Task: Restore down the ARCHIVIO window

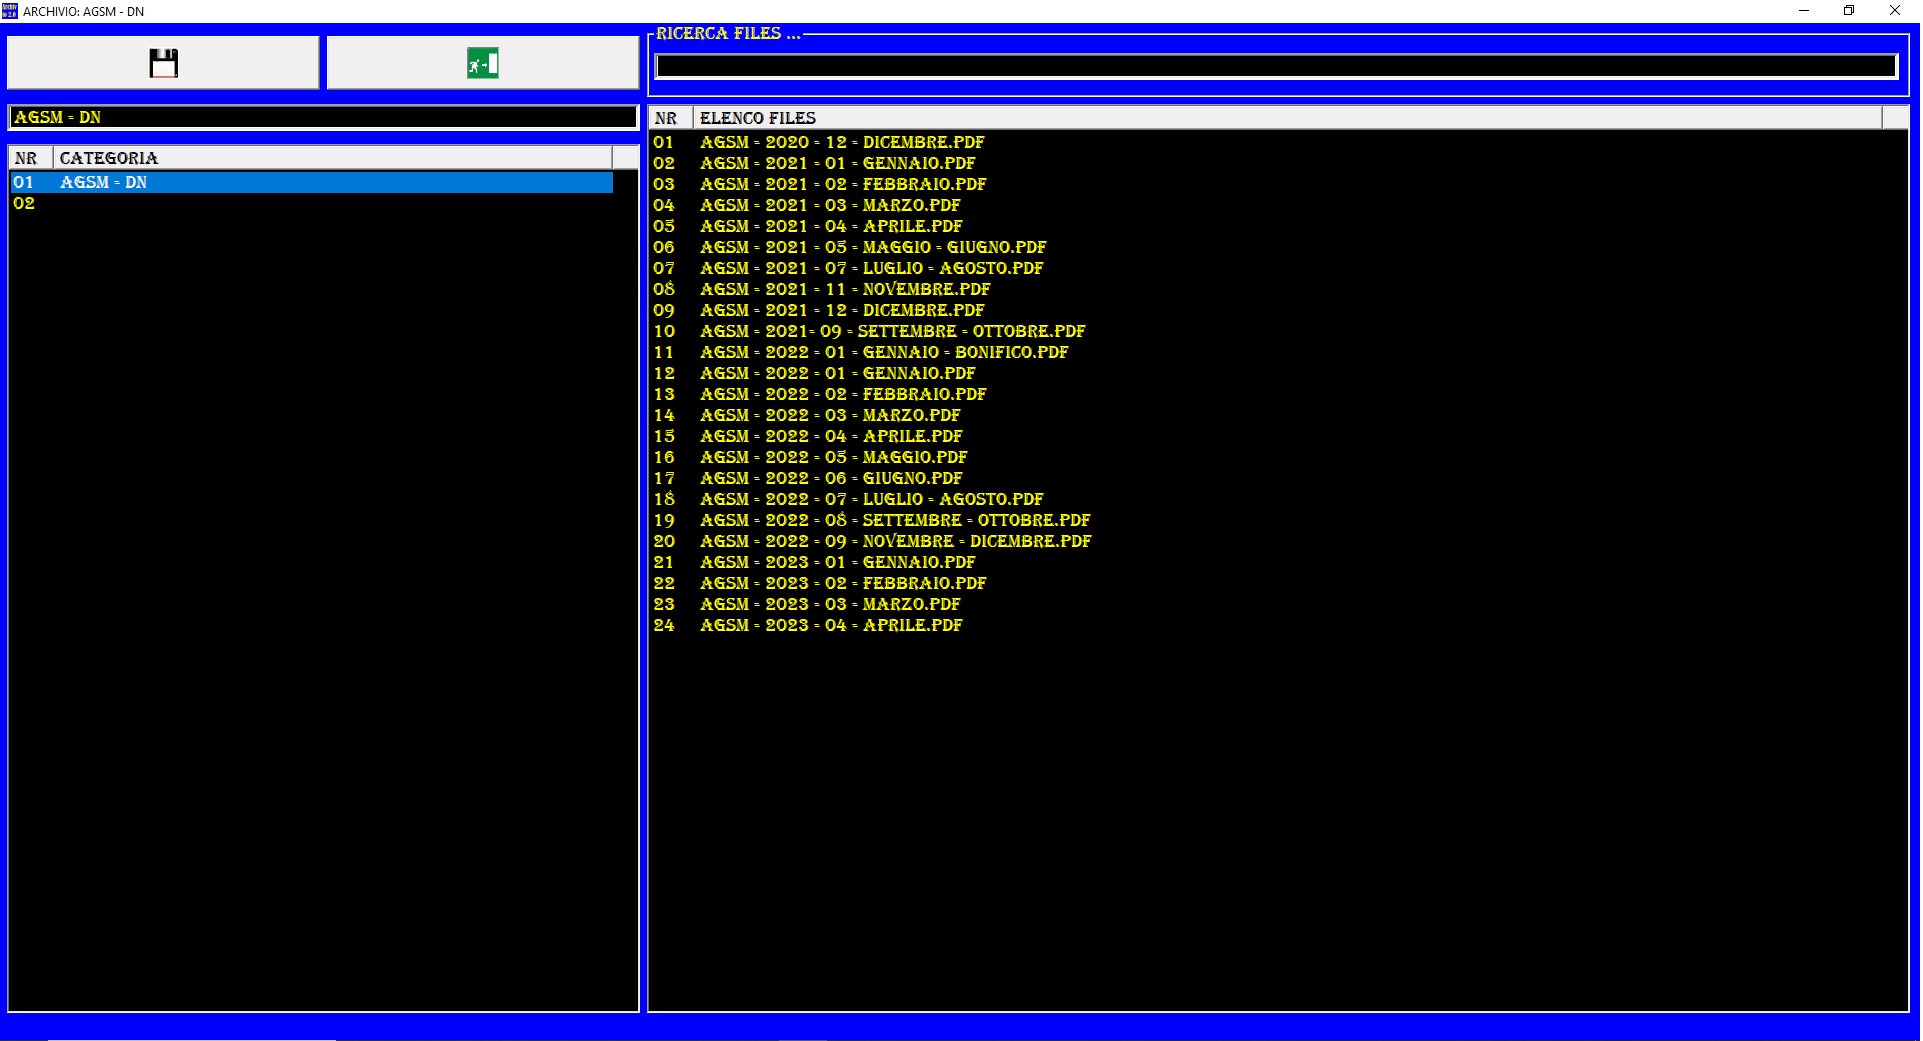Action: [1849, 11]
